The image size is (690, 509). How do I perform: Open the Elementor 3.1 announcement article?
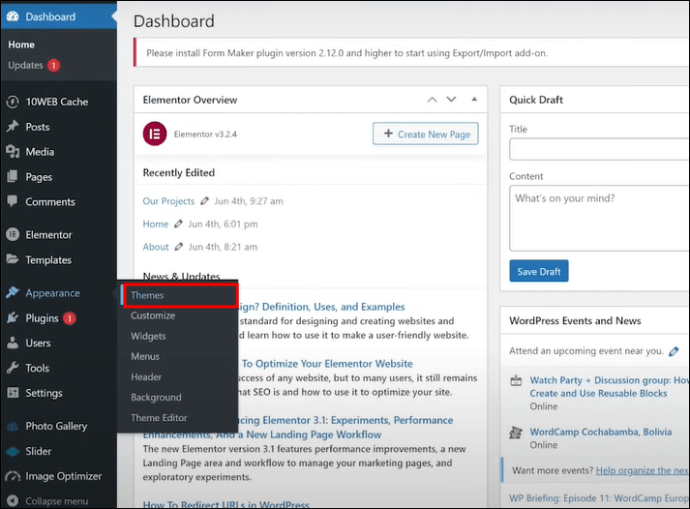297,427
